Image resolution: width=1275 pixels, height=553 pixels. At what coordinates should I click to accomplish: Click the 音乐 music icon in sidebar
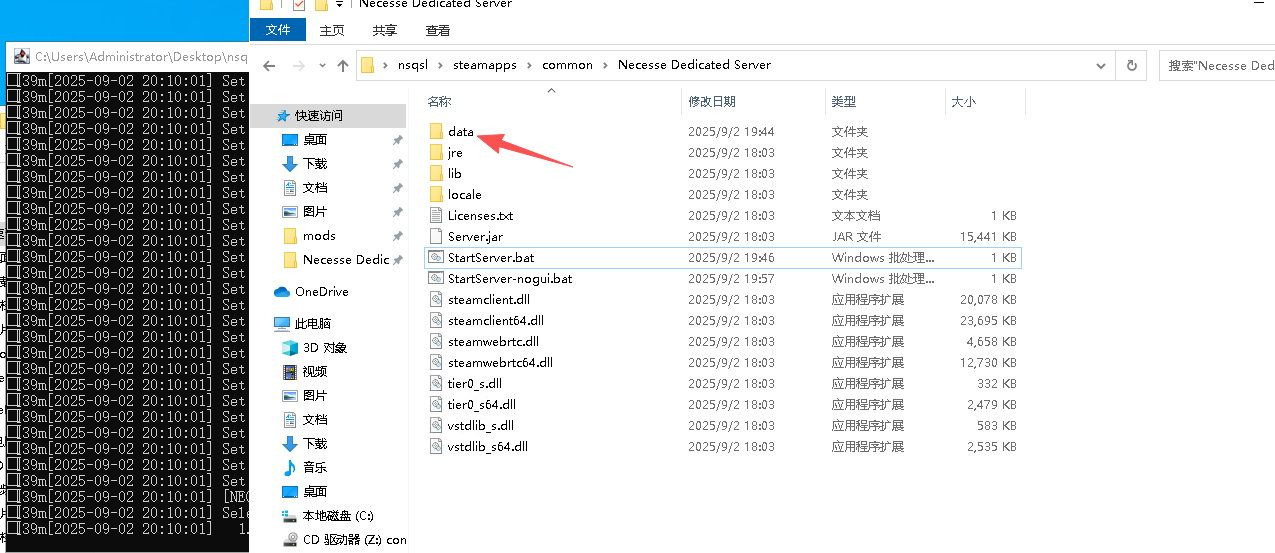point(290,468)
